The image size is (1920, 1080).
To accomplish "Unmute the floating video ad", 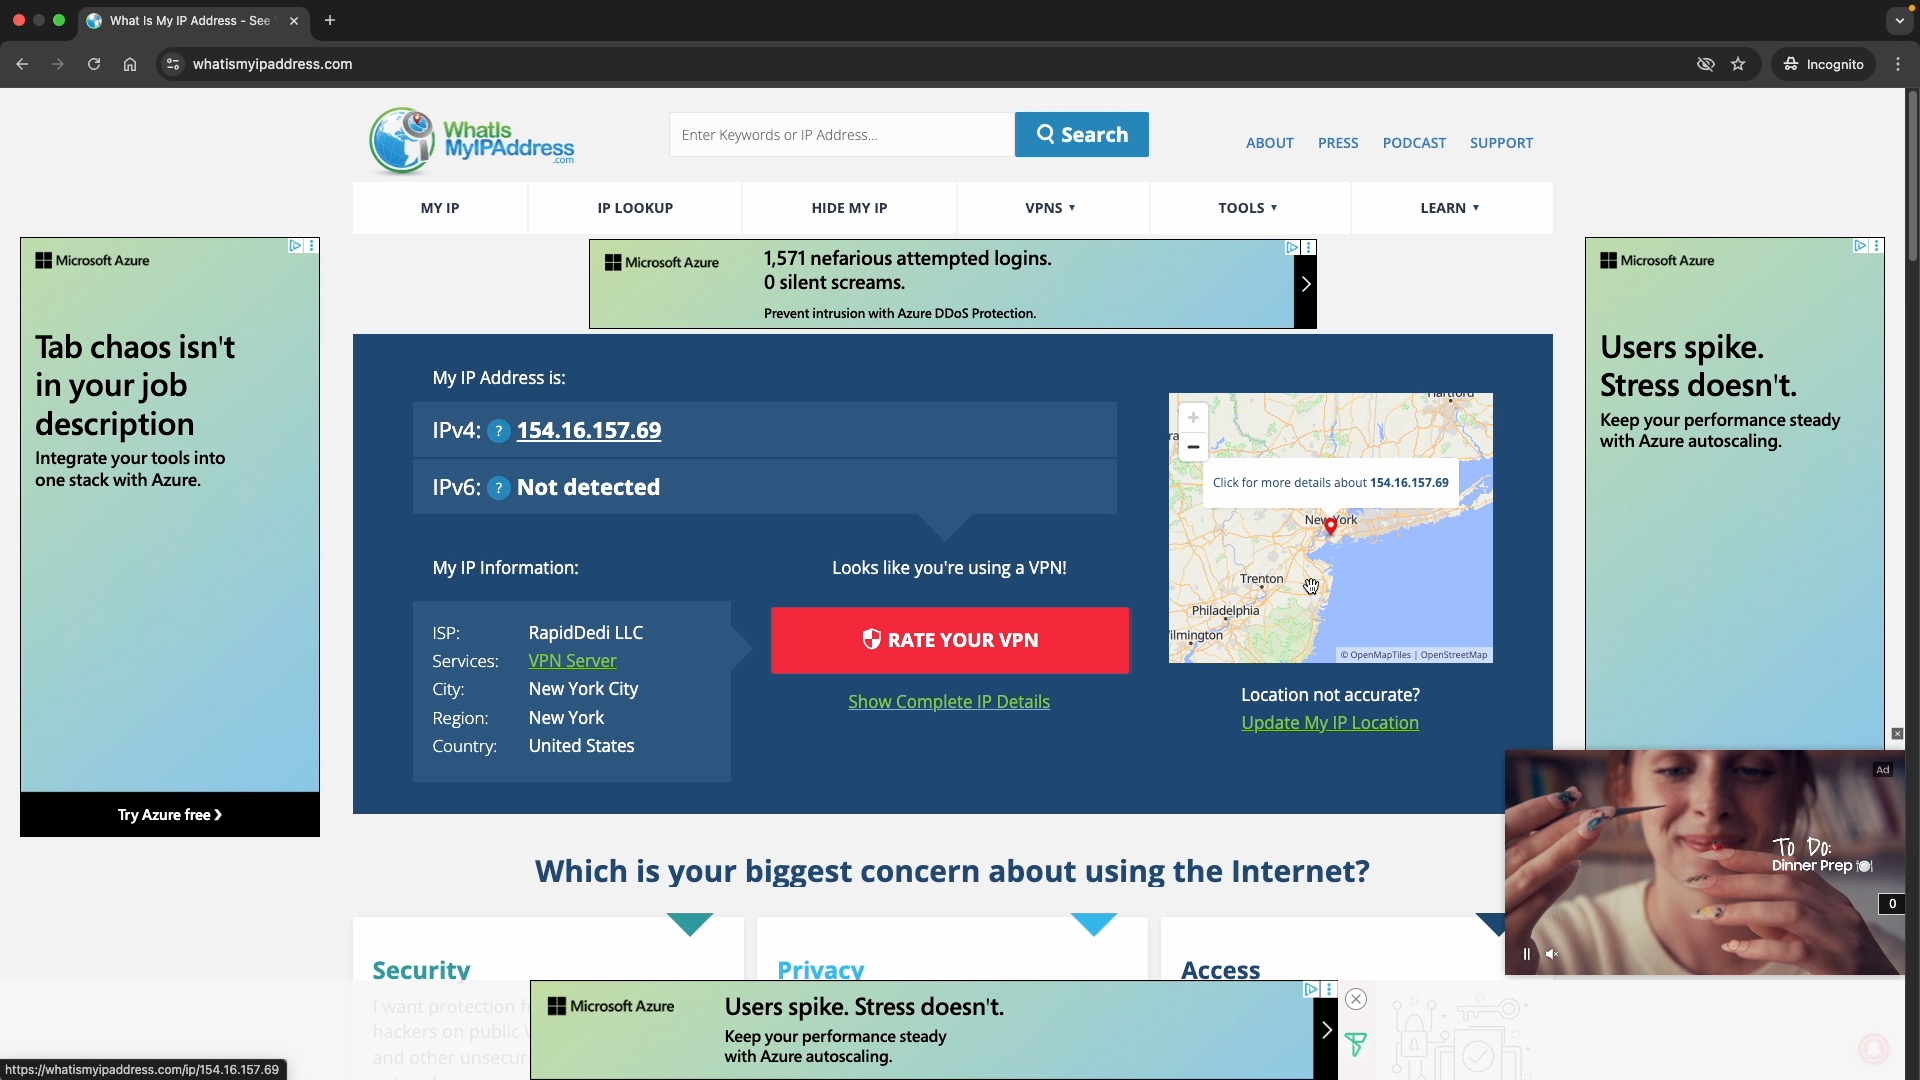I will click(x=1552, y=954).
